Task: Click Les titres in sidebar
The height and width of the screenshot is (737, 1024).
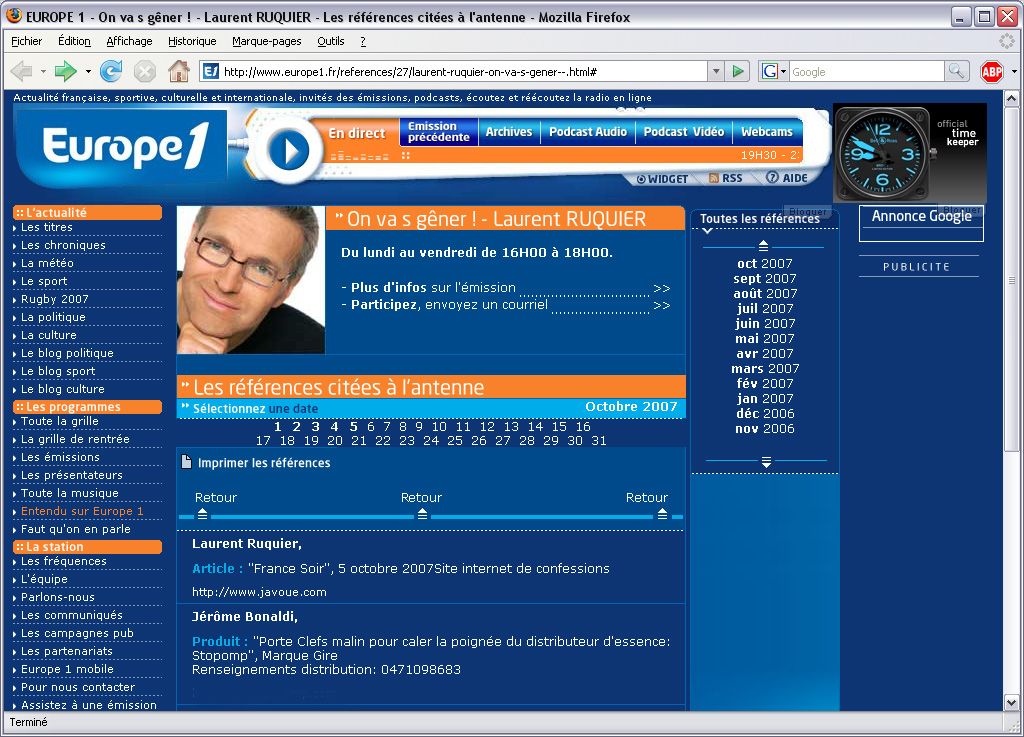Action: [x=46, y=227]
